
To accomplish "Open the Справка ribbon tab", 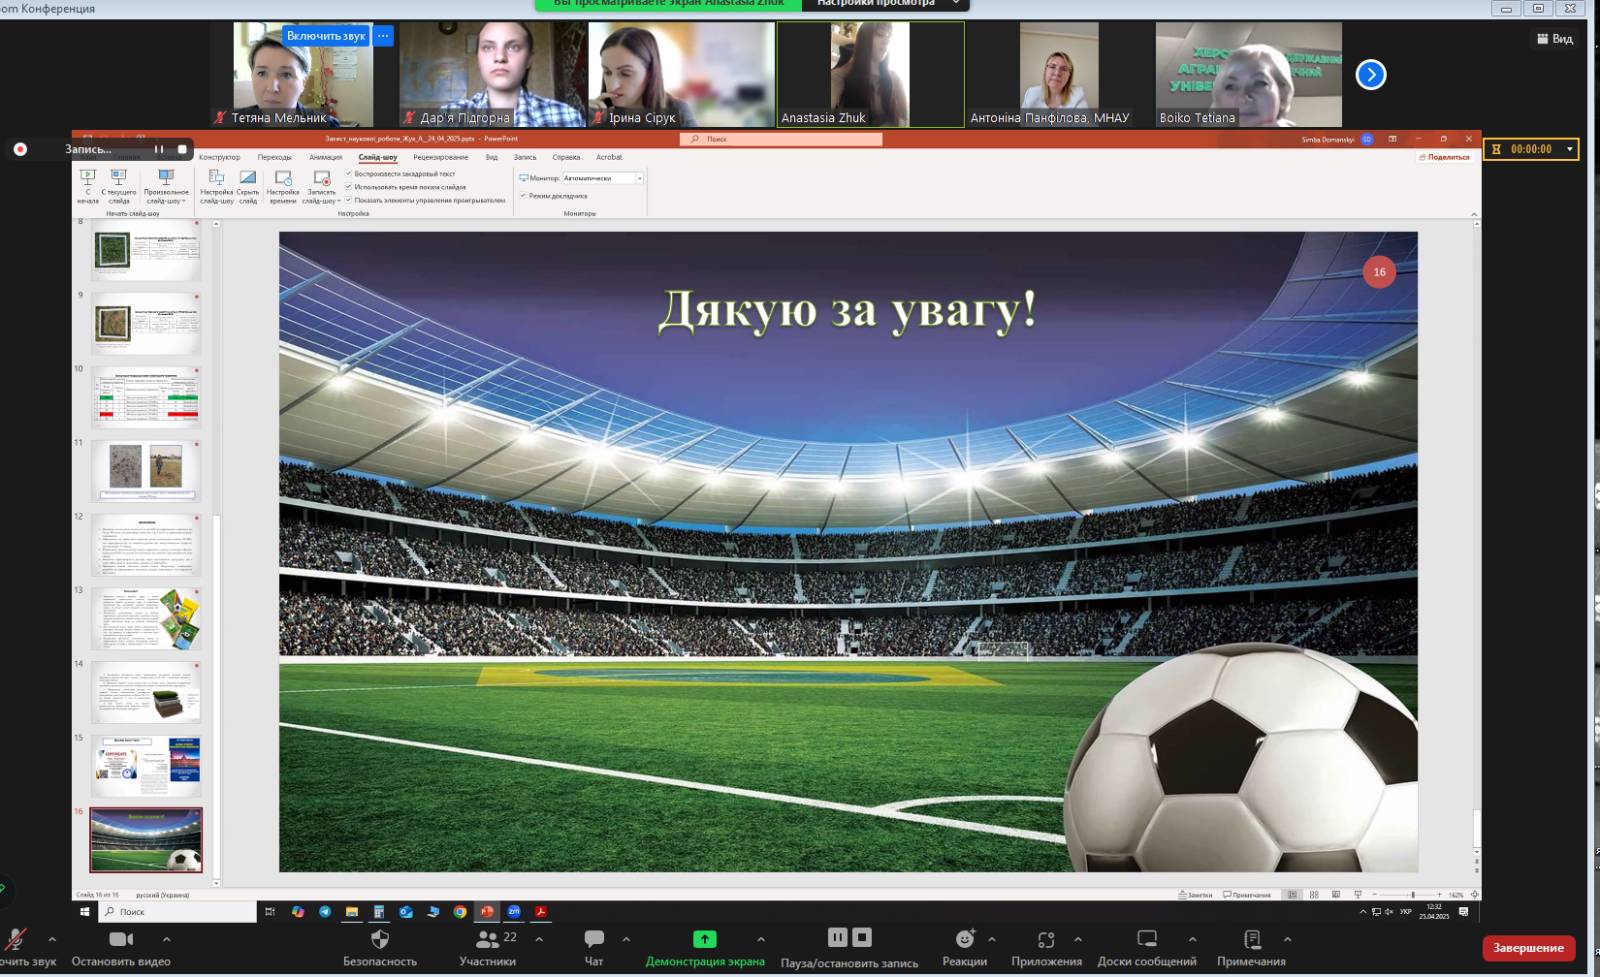I will pos(566,157).
